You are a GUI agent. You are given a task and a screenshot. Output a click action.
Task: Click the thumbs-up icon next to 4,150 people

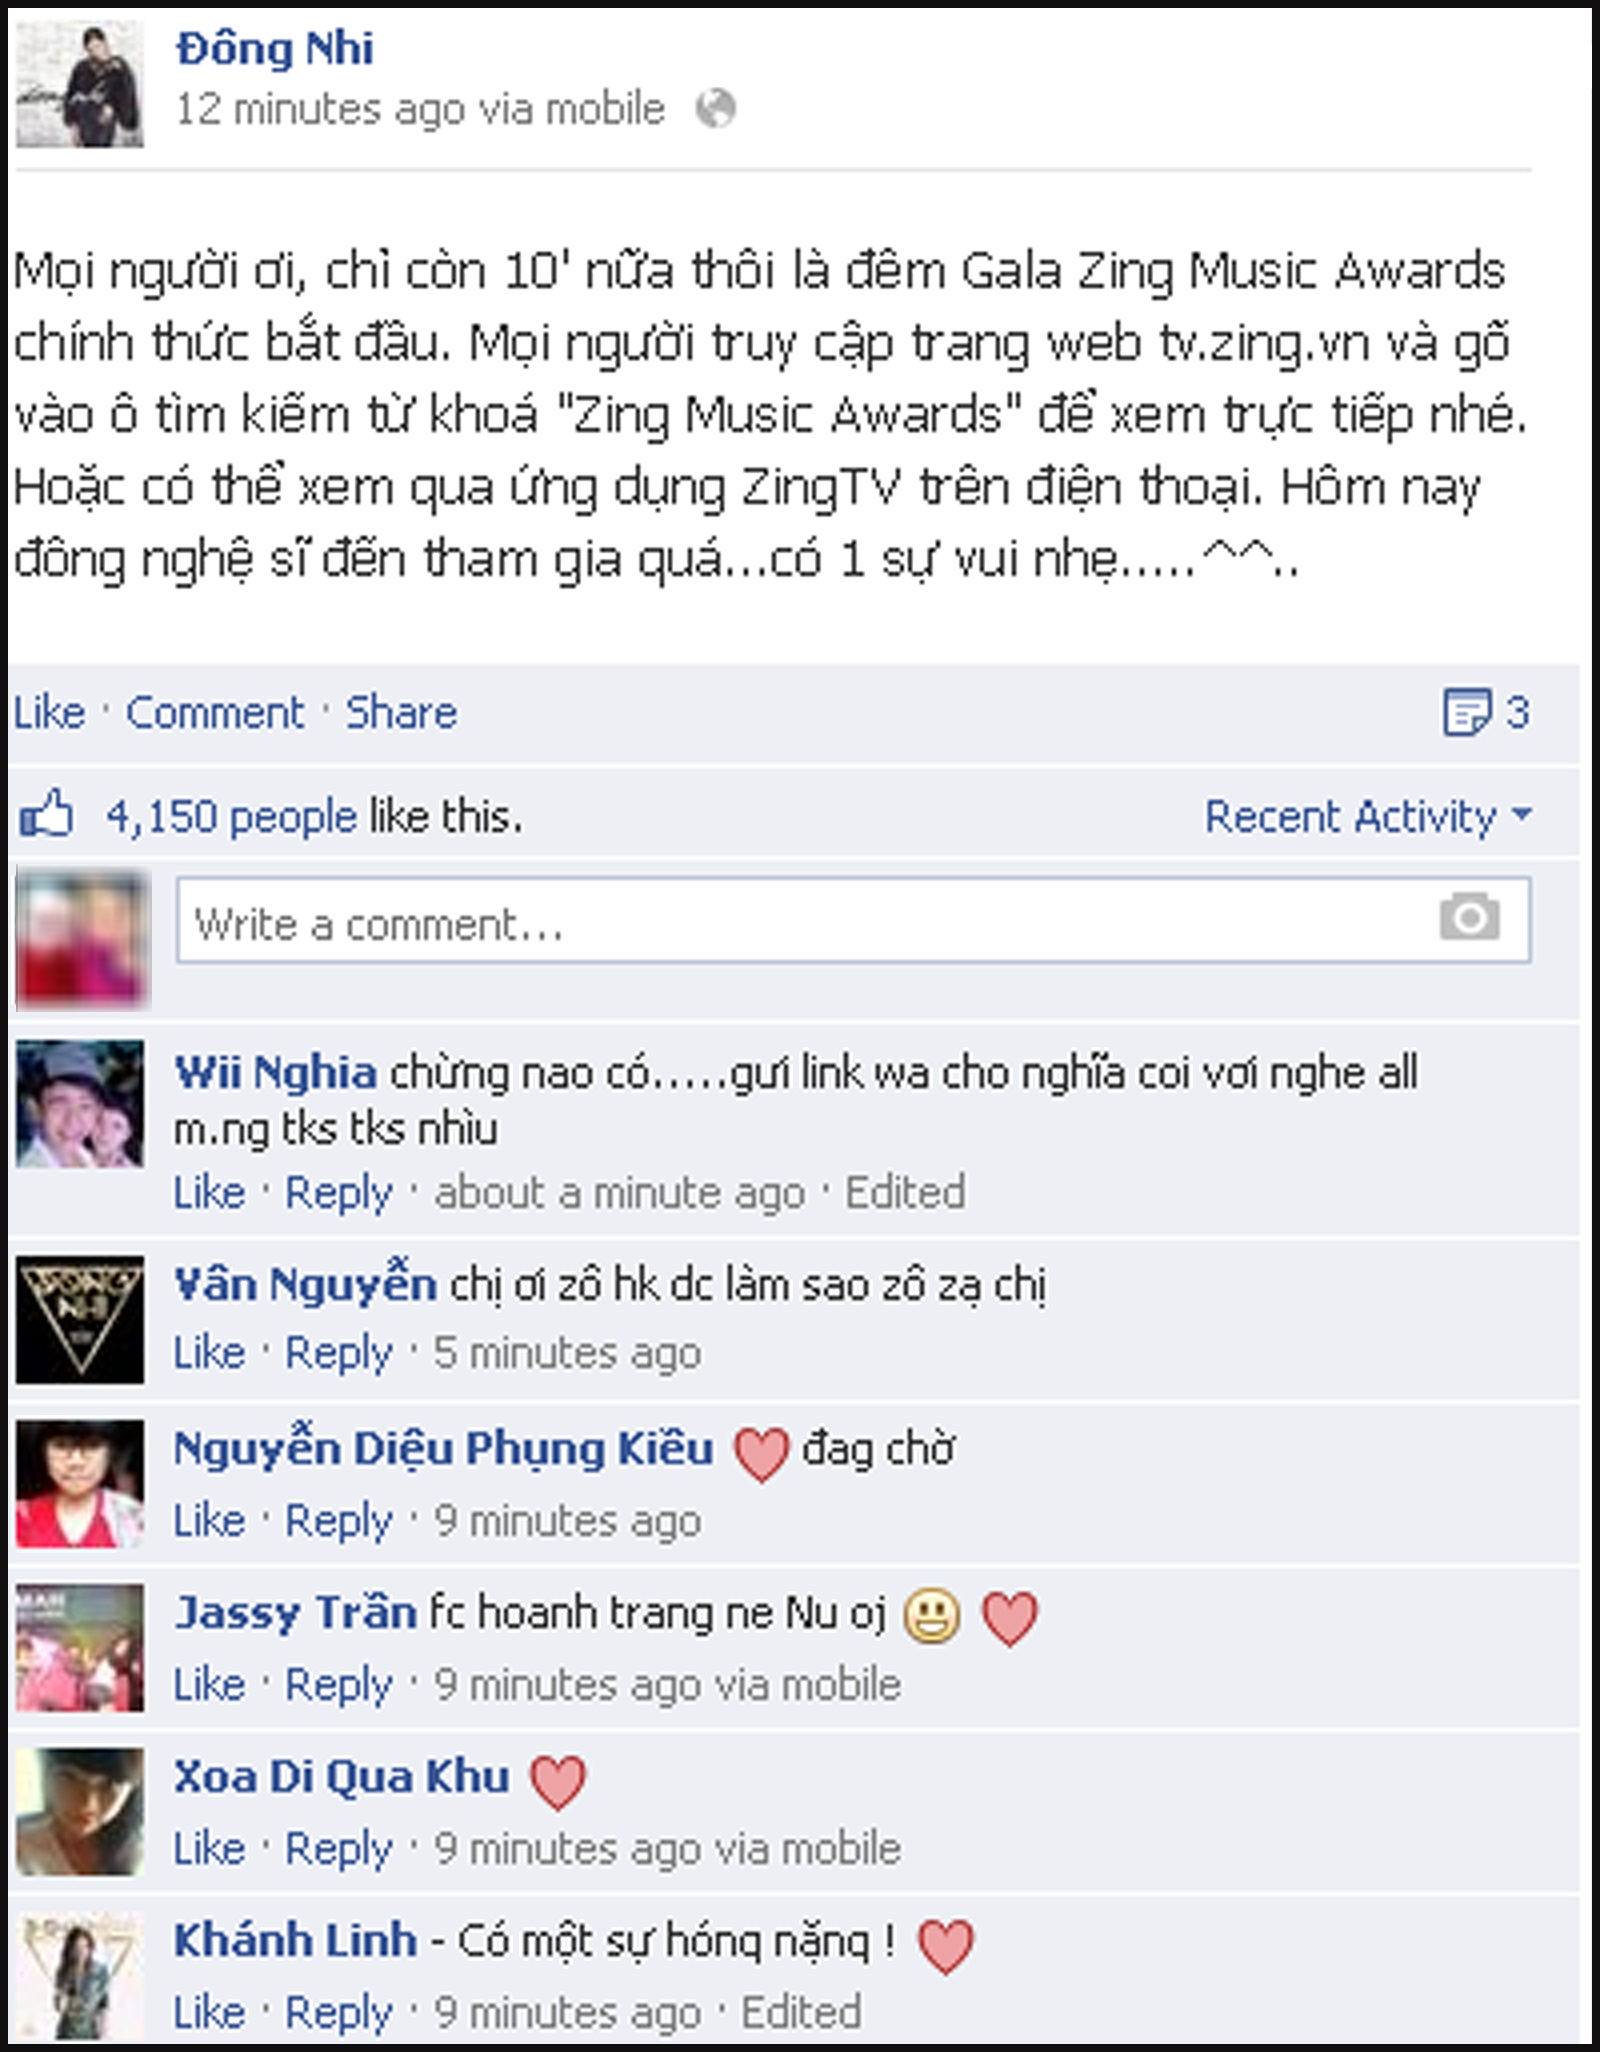(x=47, y=813)
